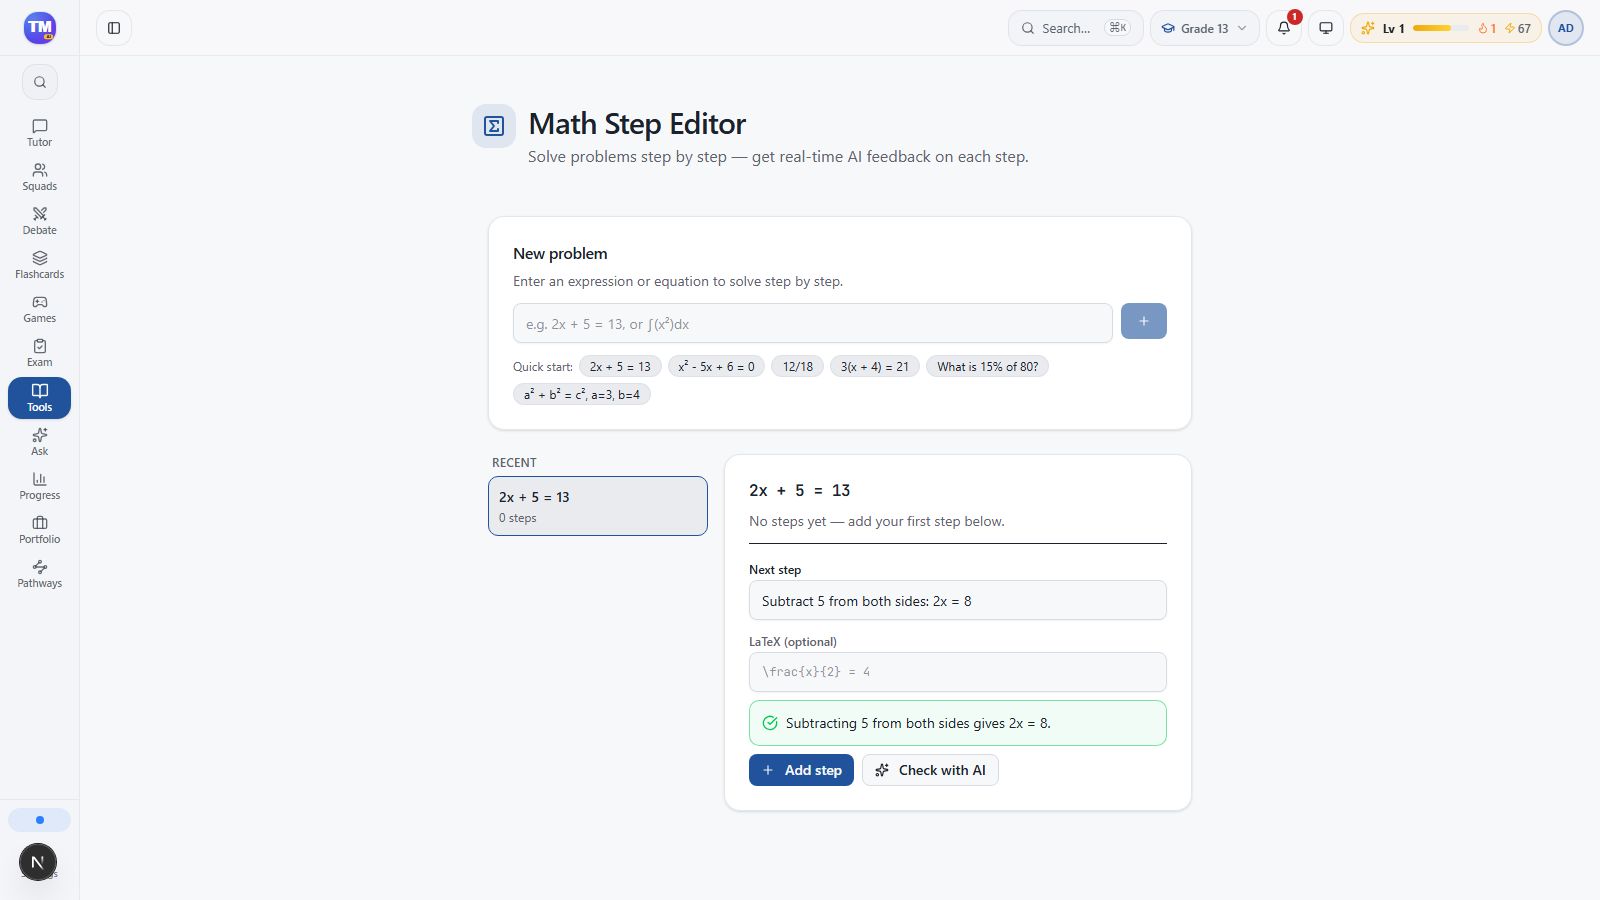Choose the 12/18 quick start chip
The image size is (1600, 900).
click(x=797, y=366)
